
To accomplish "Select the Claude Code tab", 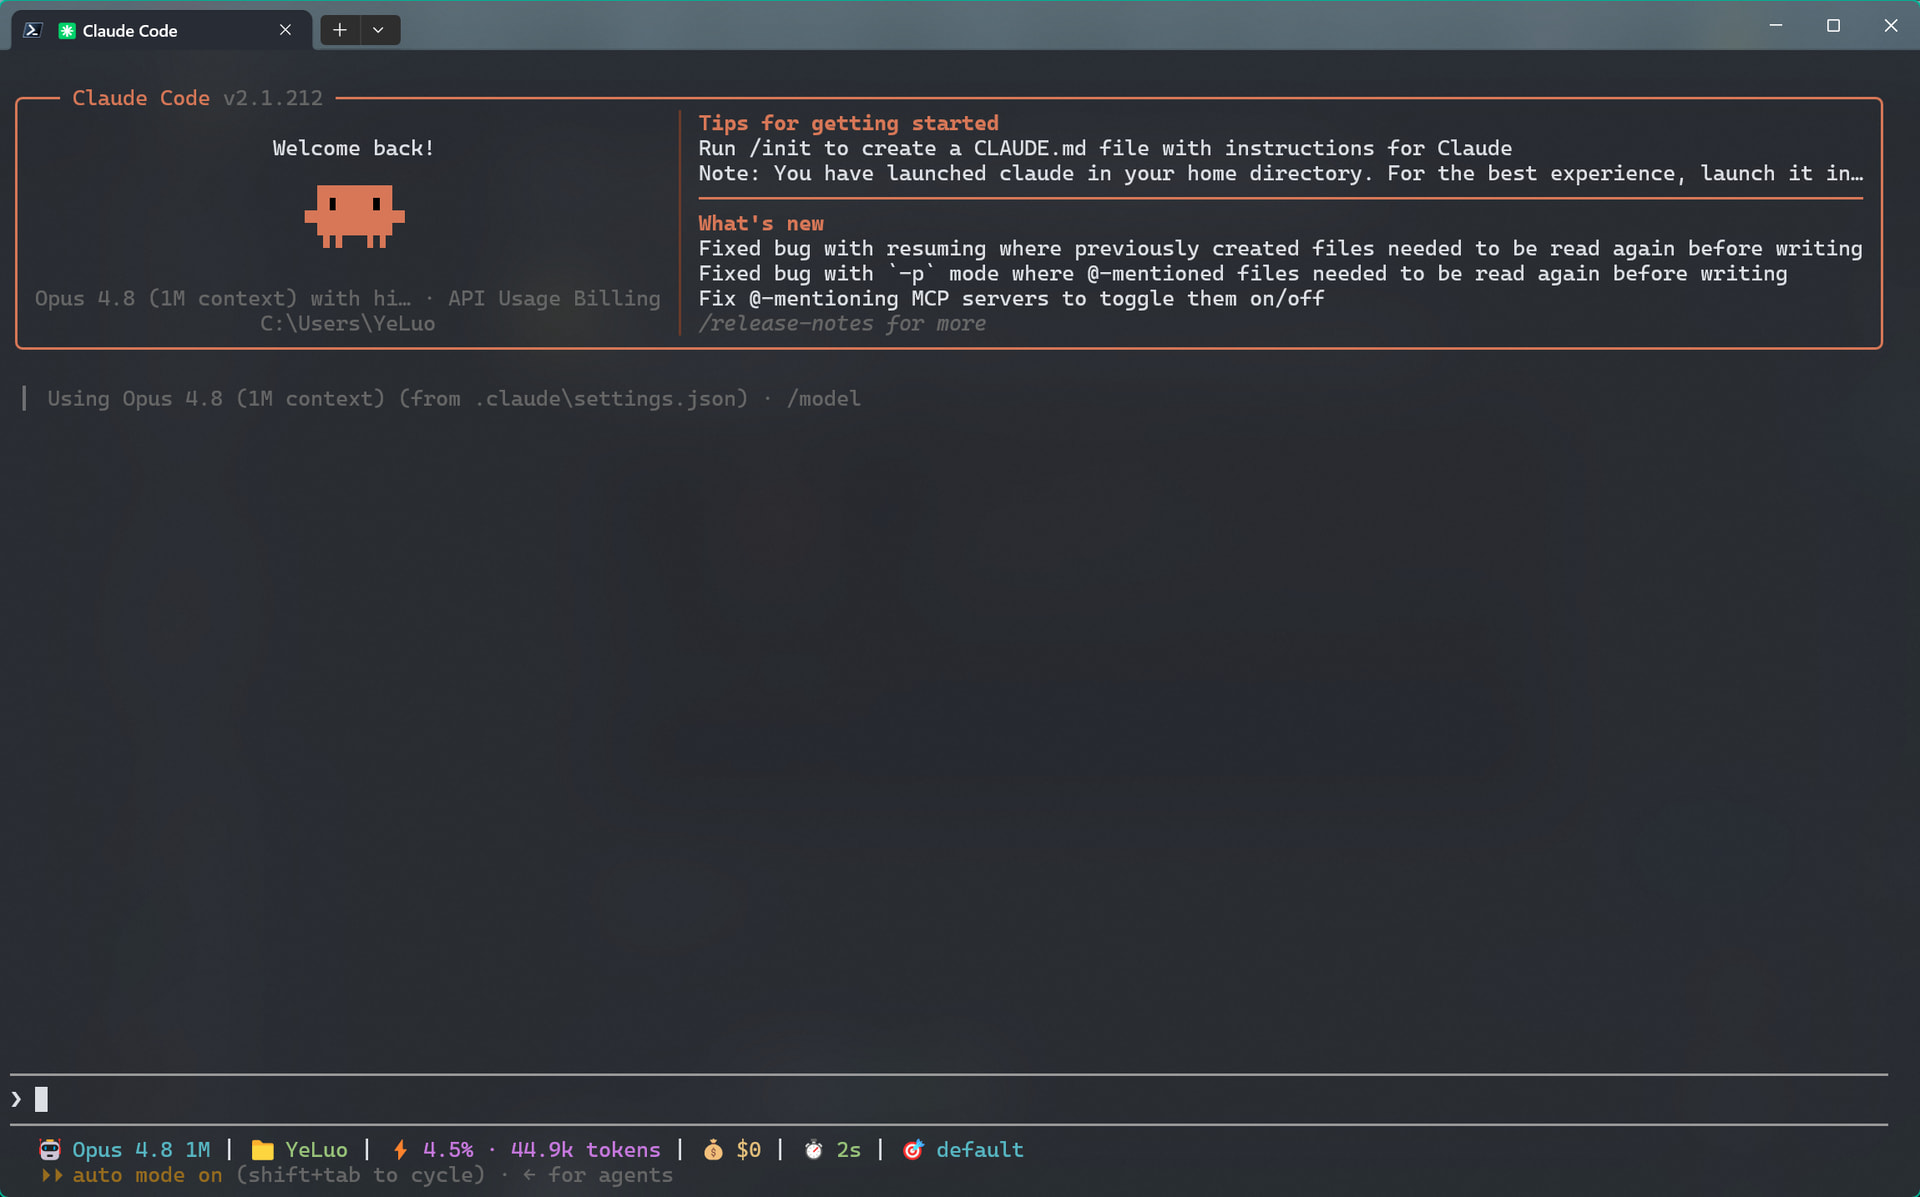I will coord(162,30).
